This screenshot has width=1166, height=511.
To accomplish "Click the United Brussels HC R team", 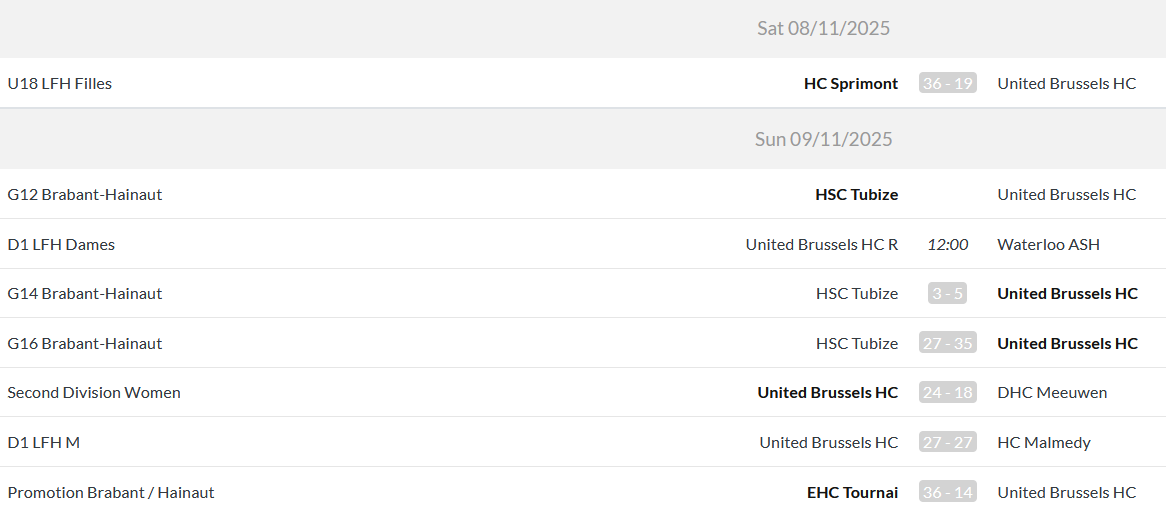I will click(x=821, y=244).
